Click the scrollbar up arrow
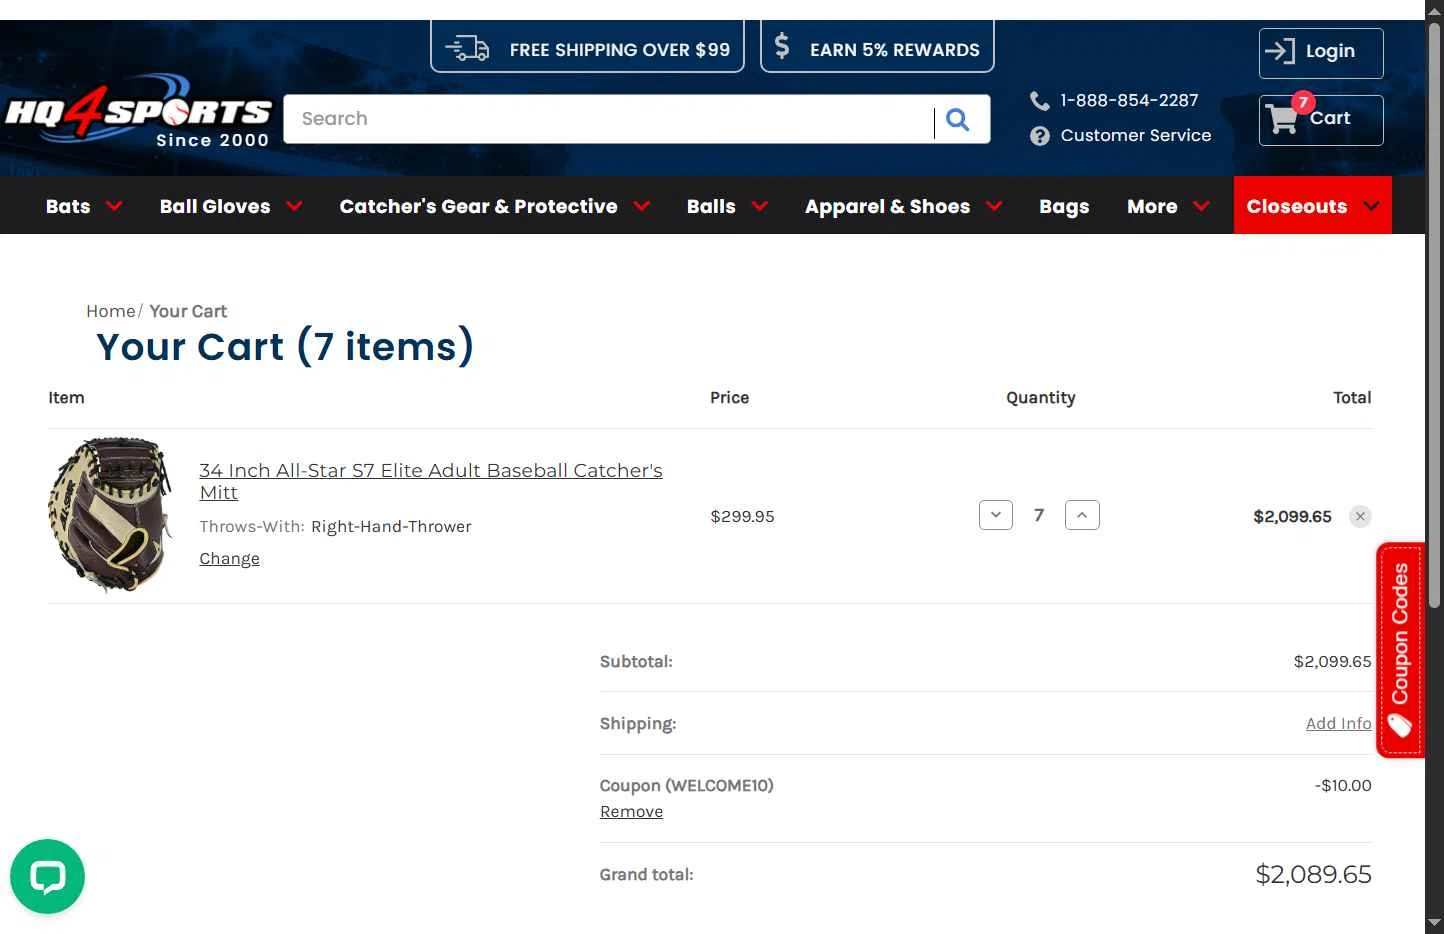Viewport: 1444px width, 934px height. point(1434,9)
